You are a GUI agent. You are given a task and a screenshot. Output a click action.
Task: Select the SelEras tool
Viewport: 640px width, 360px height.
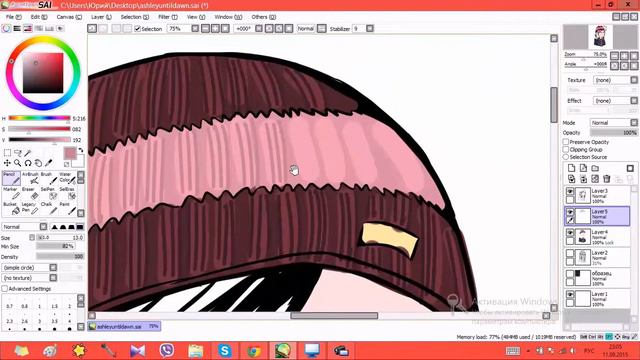(x=67, y=193)
